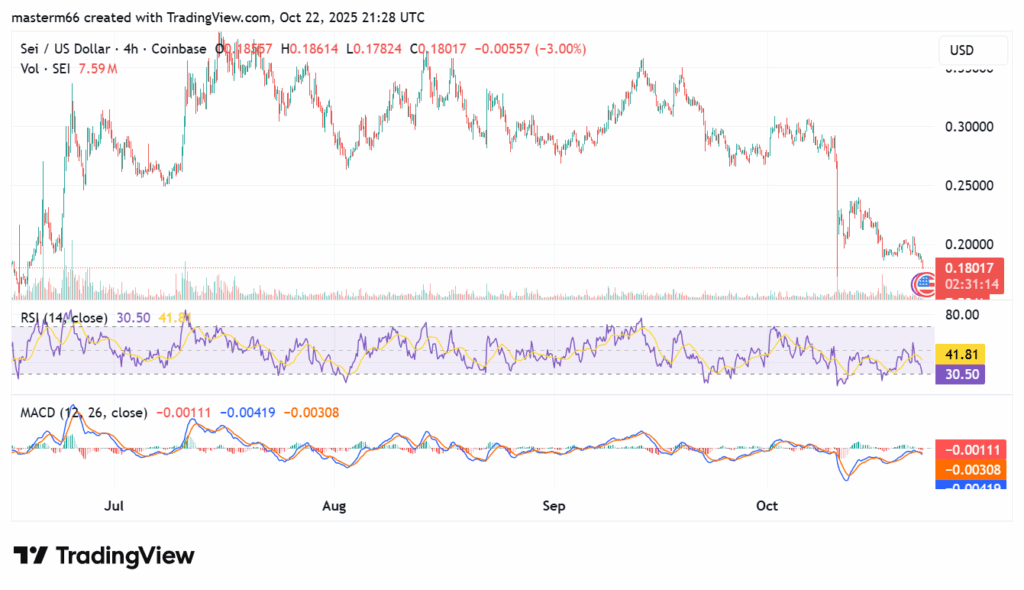Click the Sep marker on time axis
This screenshot has width=1024, height=590.
click(554, 506)
